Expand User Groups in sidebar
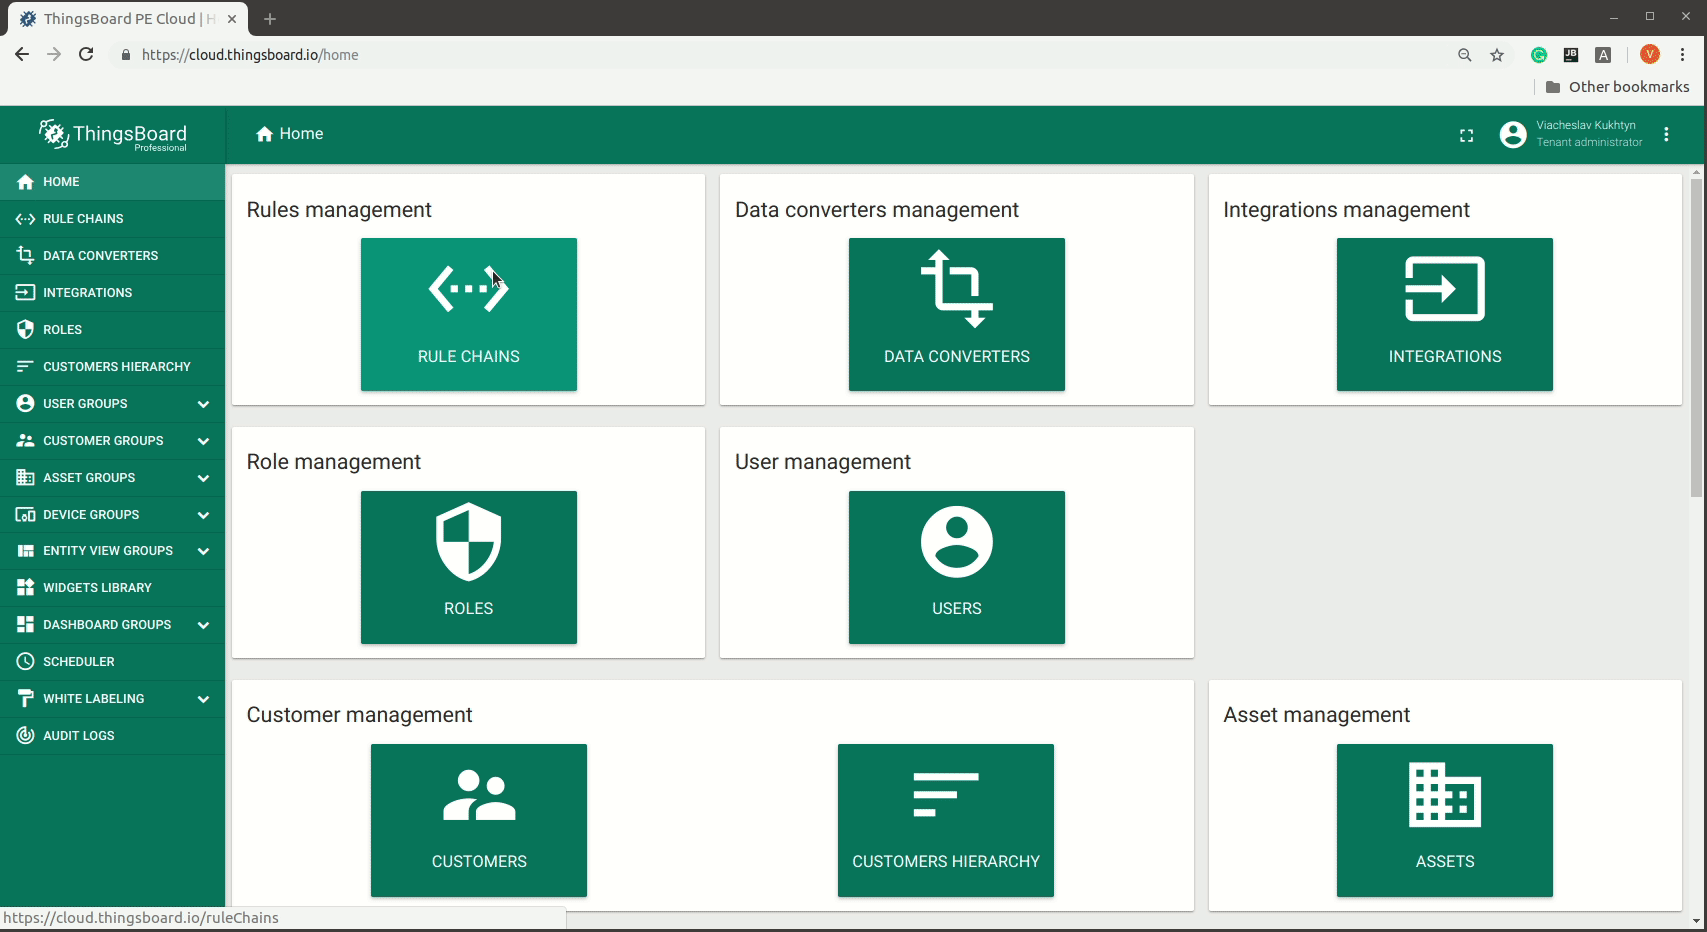 [x=203, y=404]
